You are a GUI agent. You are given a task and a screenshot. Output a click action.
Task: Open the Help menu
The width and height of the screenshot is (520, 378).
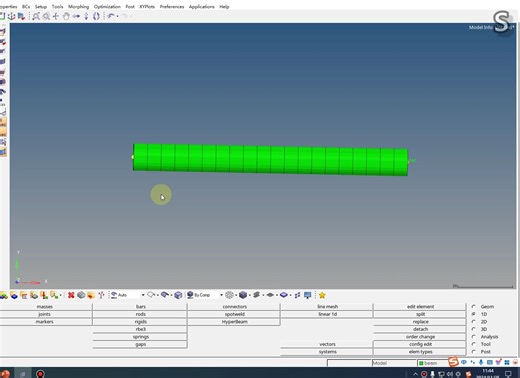point(224,6)
